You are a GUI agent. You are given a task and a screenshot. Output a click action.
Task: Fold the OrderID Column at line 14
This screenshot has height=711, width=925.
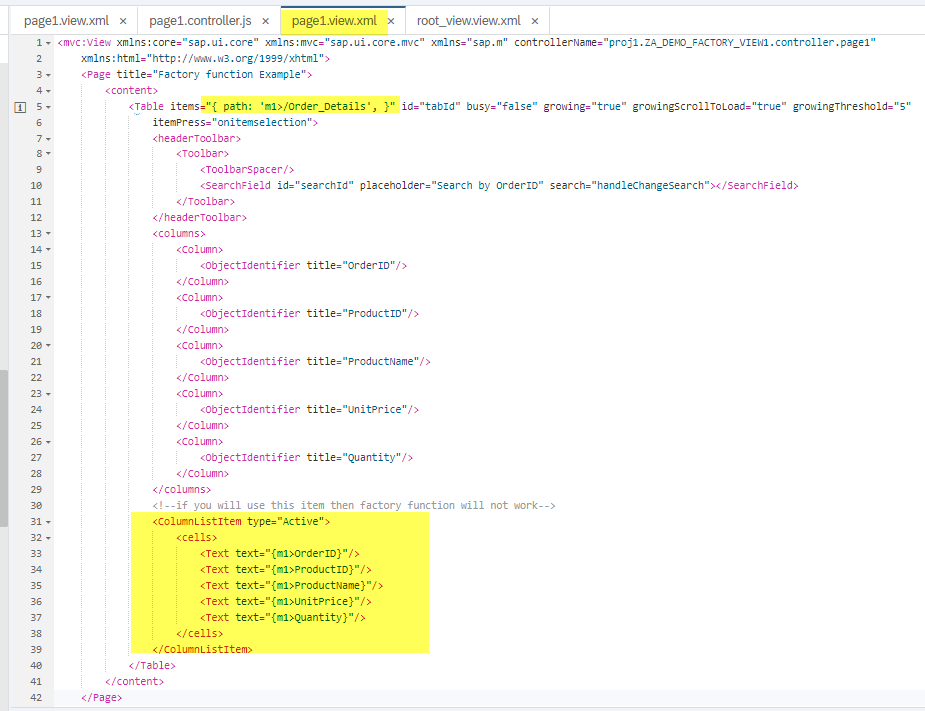[x=48, y=250]
